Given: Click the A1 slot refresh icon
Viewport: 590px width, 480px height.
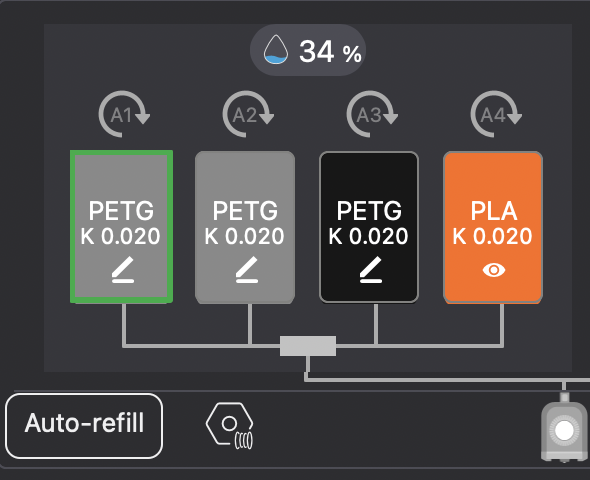Looking at the screenshot, I should pyautogui.click(x=124, y=114).
